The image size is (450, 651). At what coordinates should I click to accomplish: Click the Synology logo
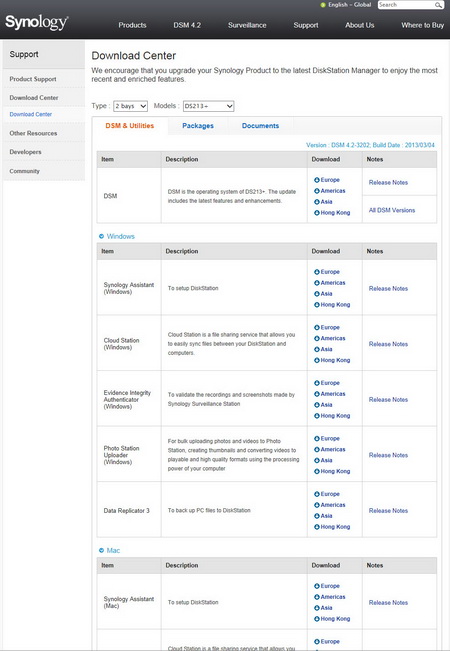[x=37, y=22]
